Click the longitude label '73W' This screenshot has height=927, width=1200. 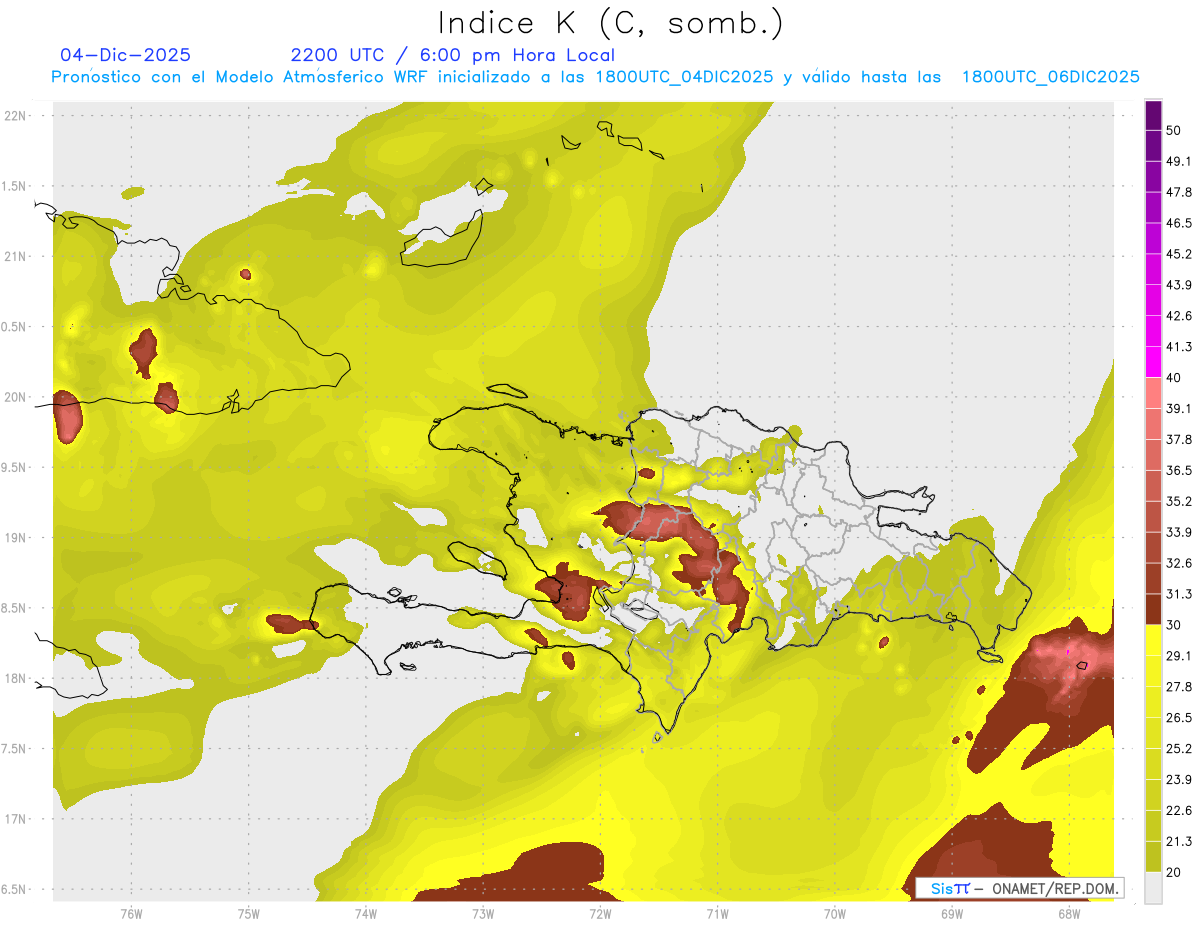(x=483, y=914)
